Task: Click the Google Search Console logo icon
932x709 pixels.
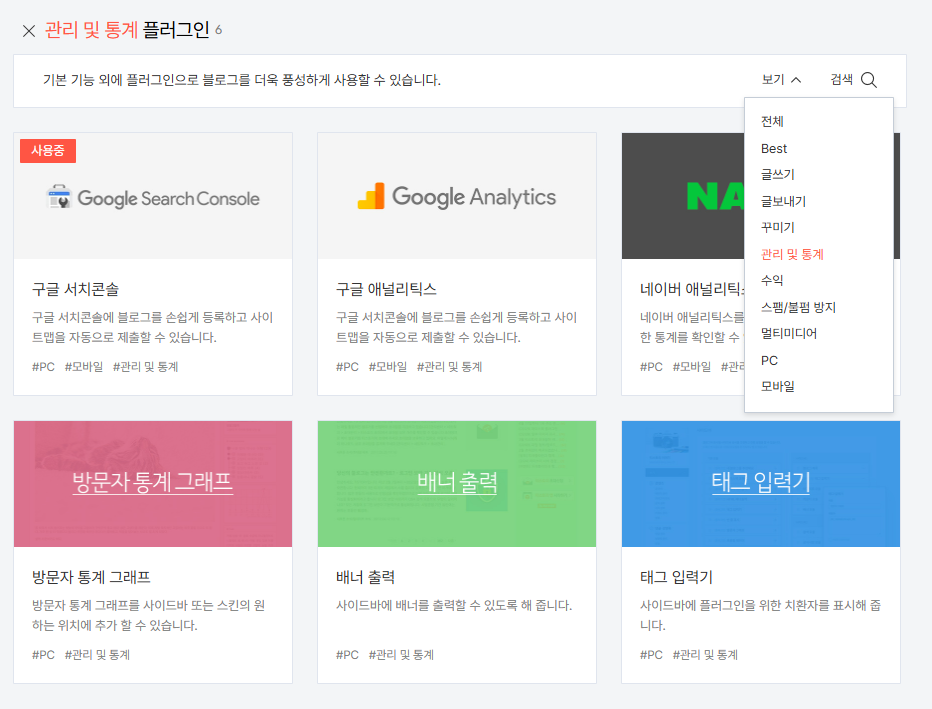Action: coord(58,197)
